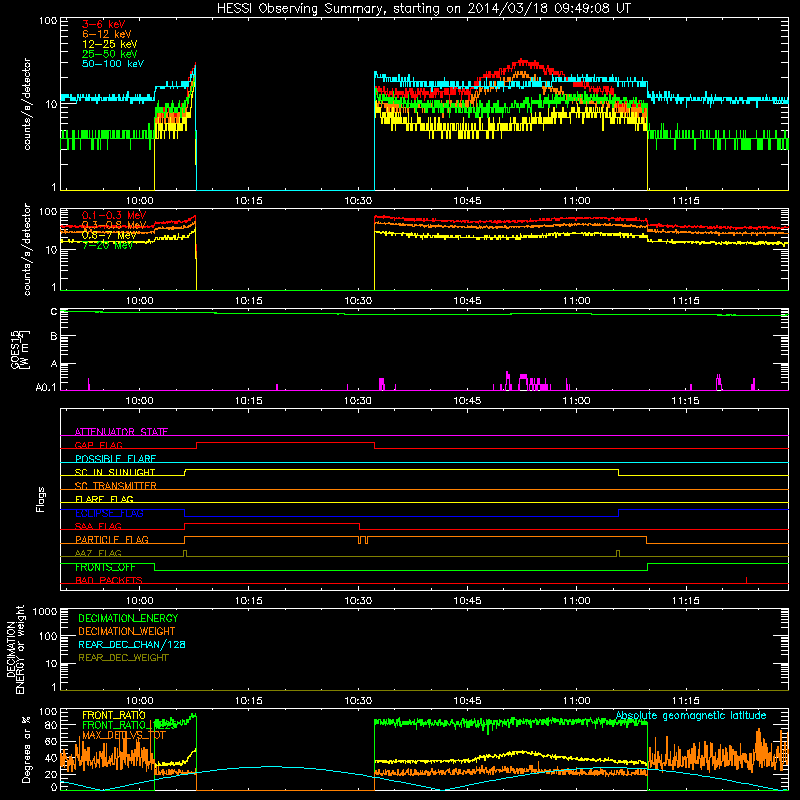This screenshot has width=800, height=800.
Task: Click the DECIMATION ENERGY or weight axis label
Action: coord(15,649)
